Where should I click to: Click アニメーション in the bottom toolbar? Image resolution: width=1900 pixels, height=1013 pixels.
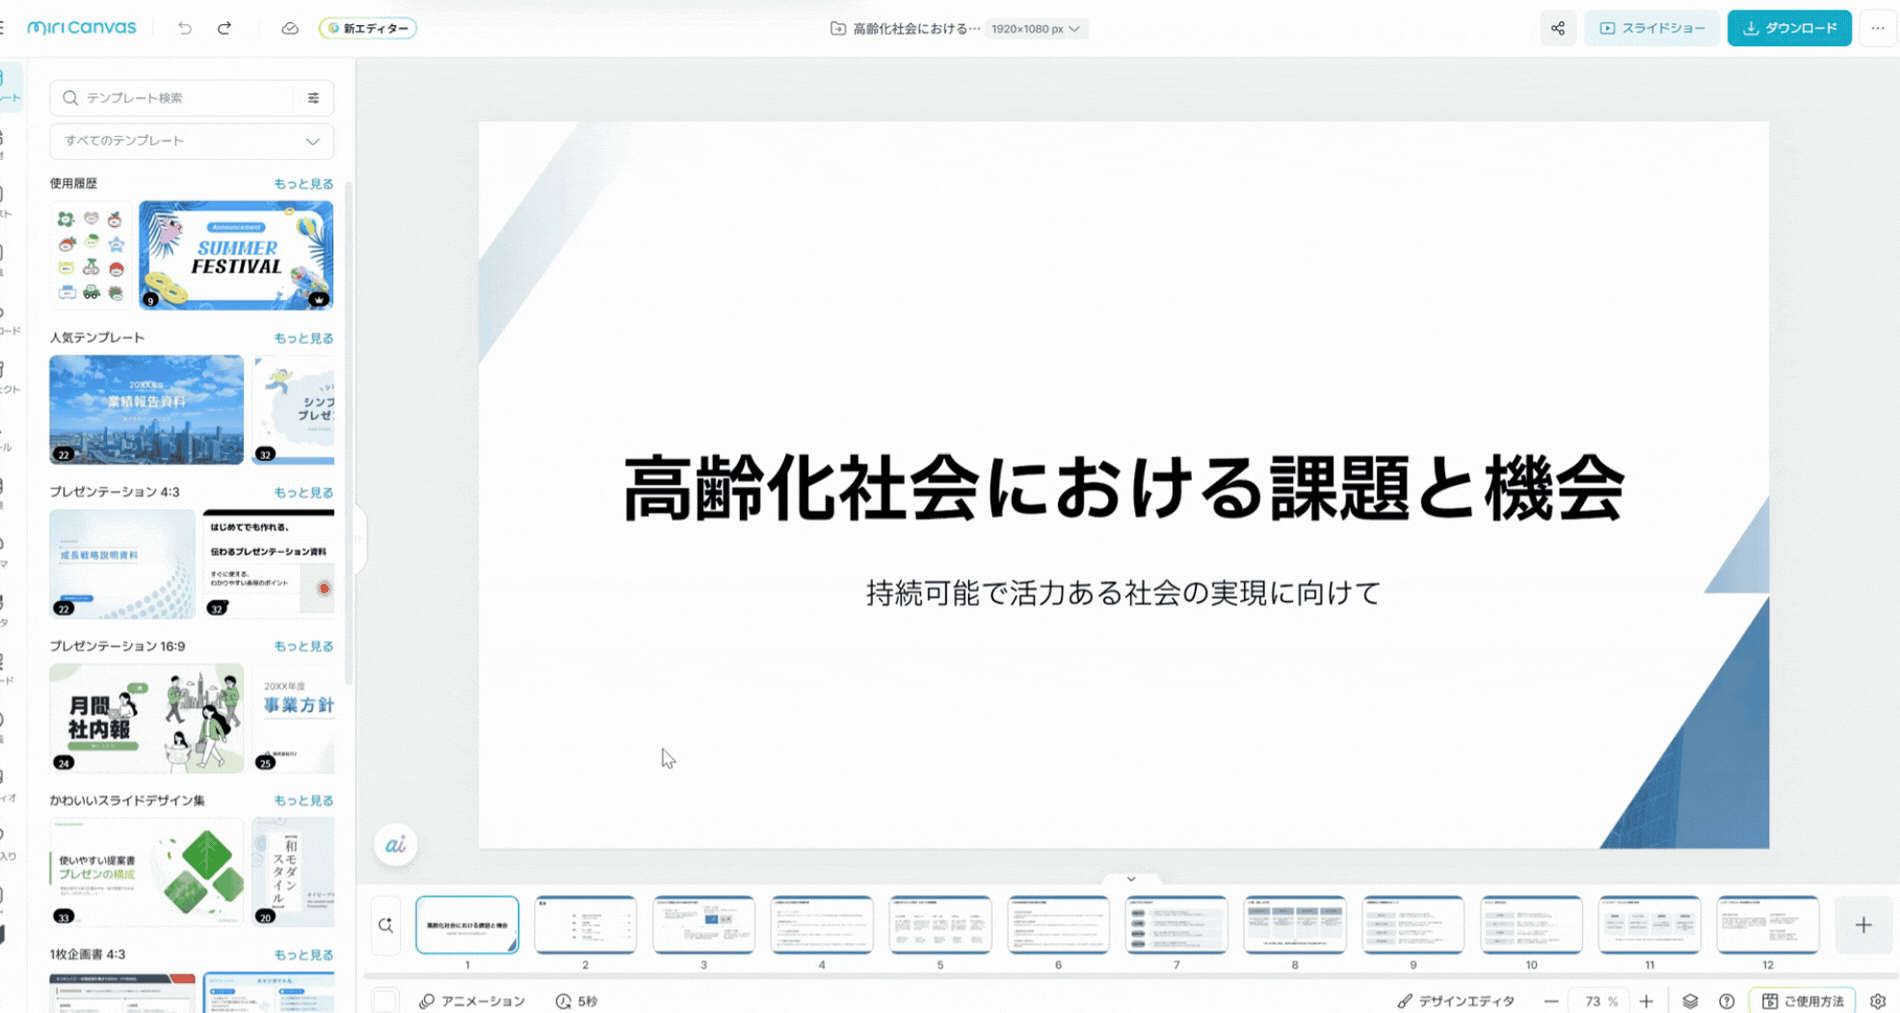471,1000
